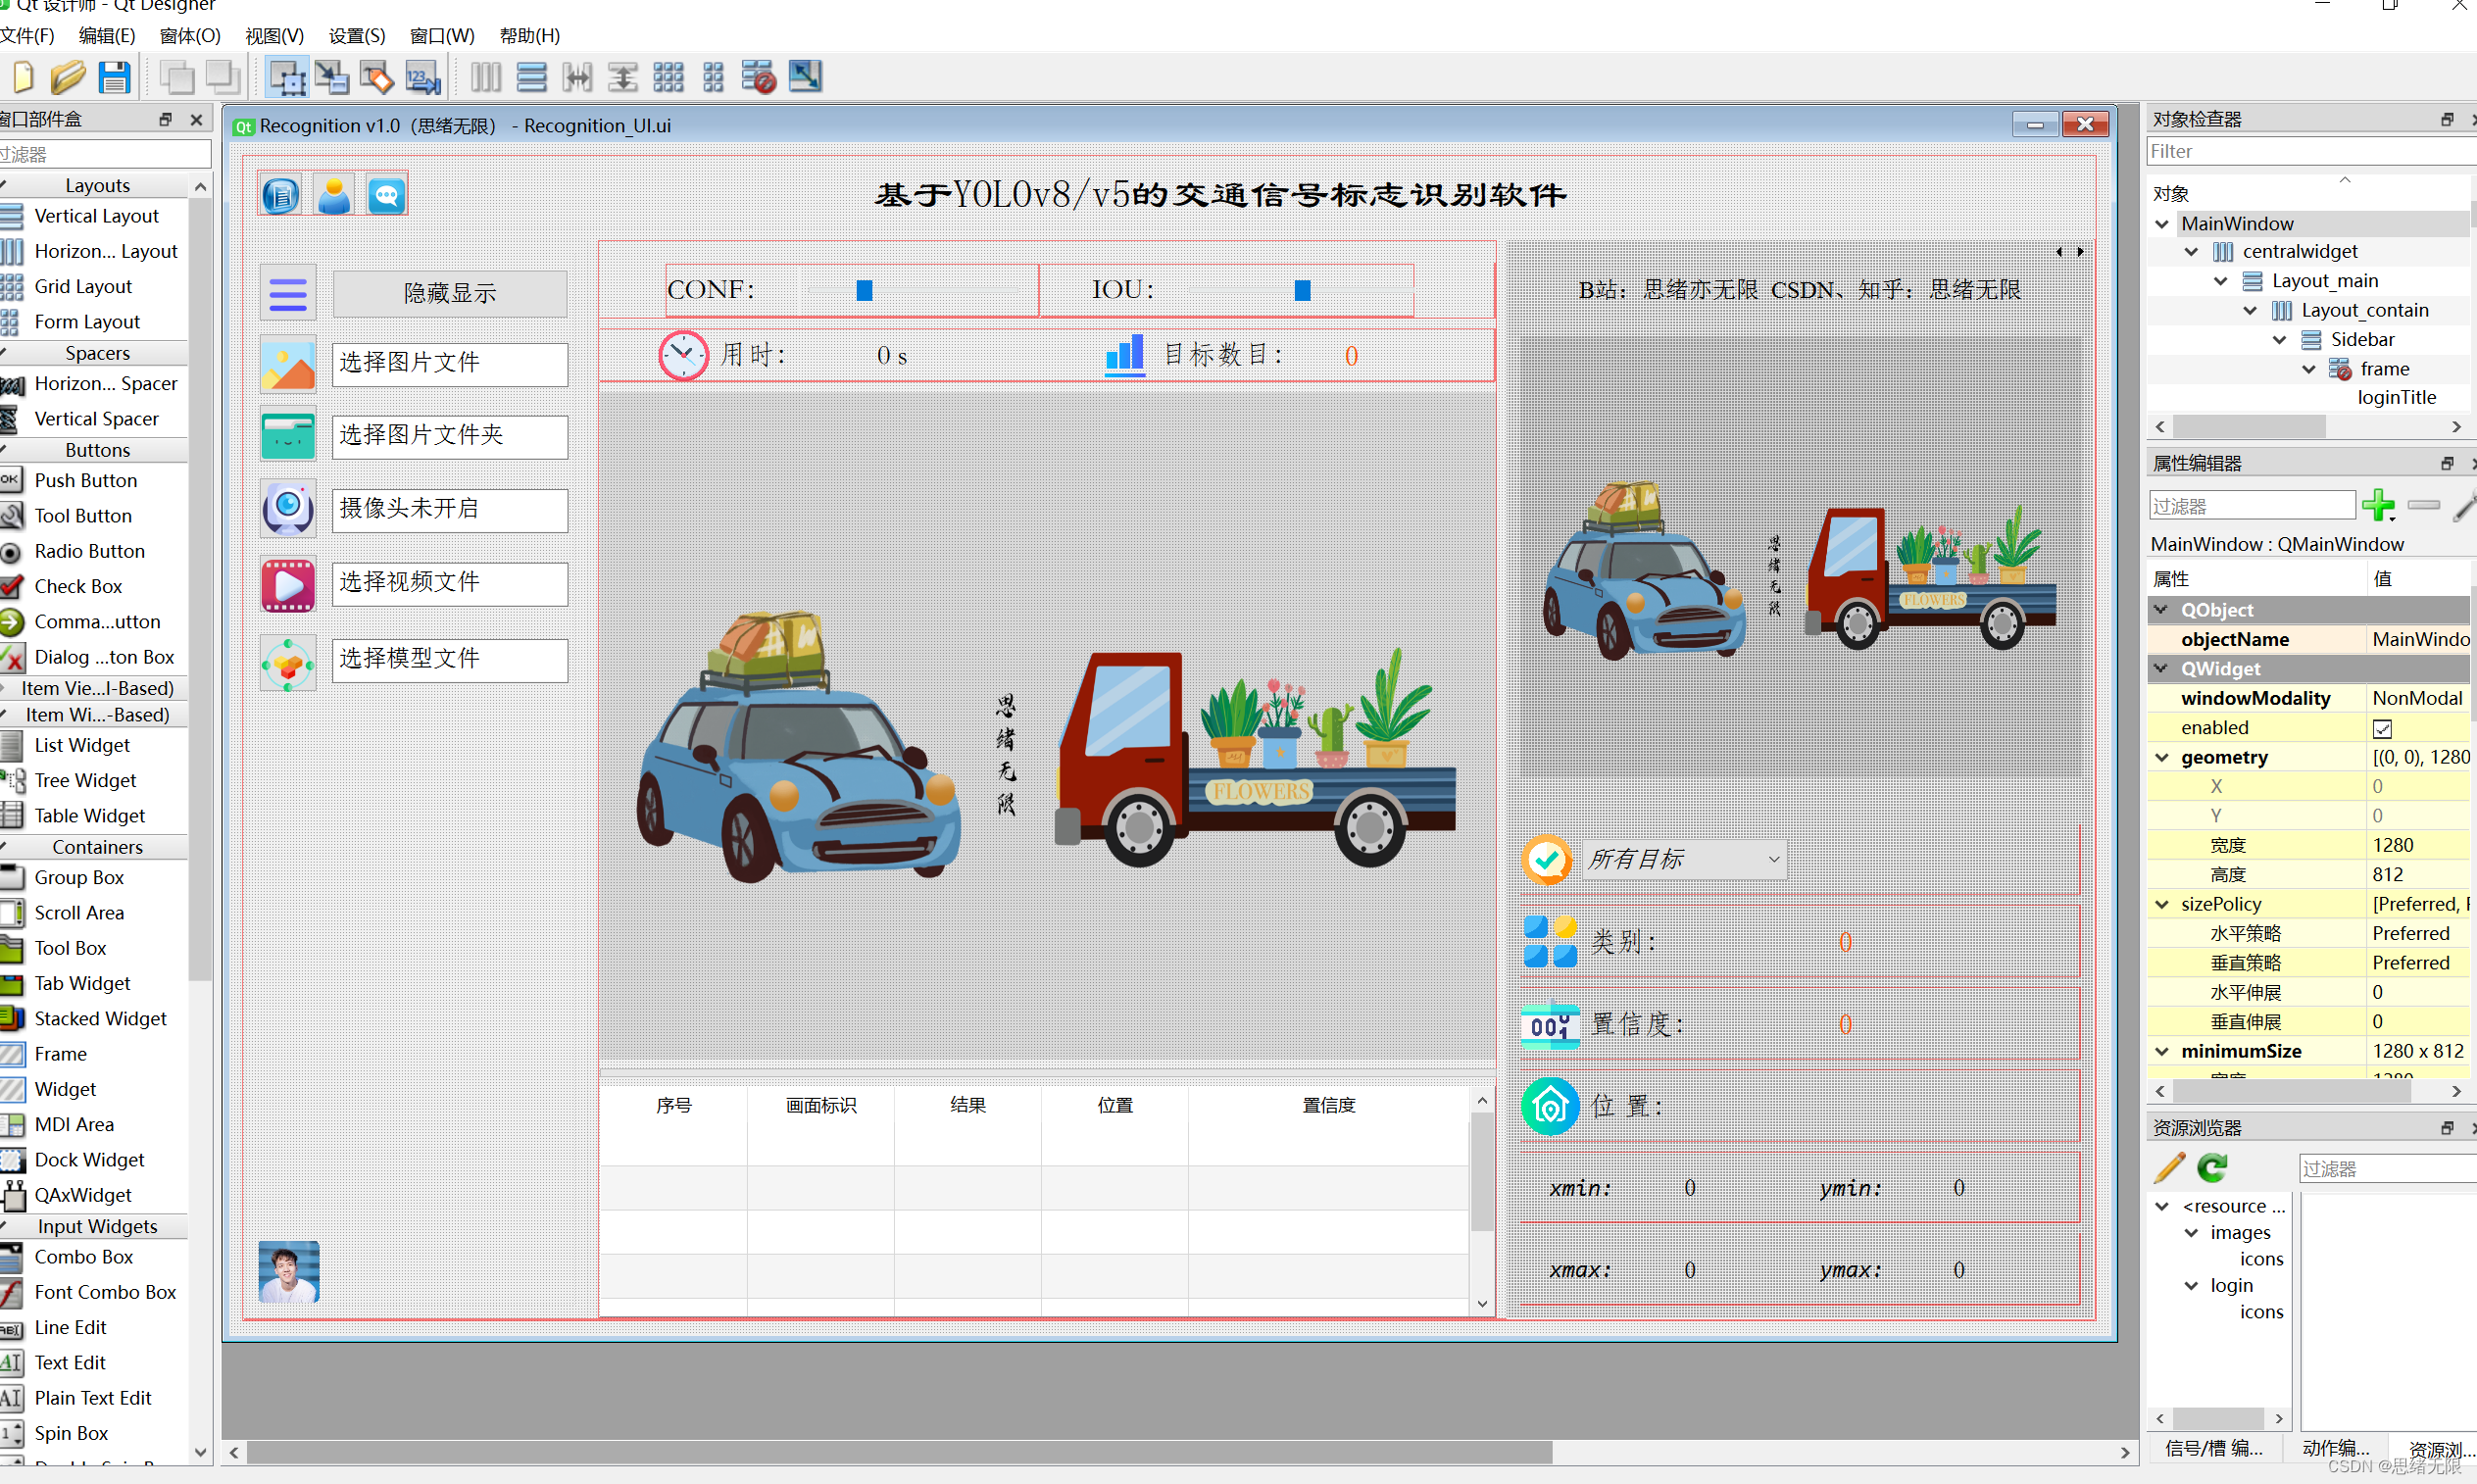
Task: Click the Edit Widgets mode icon
Action: point(286,77)
